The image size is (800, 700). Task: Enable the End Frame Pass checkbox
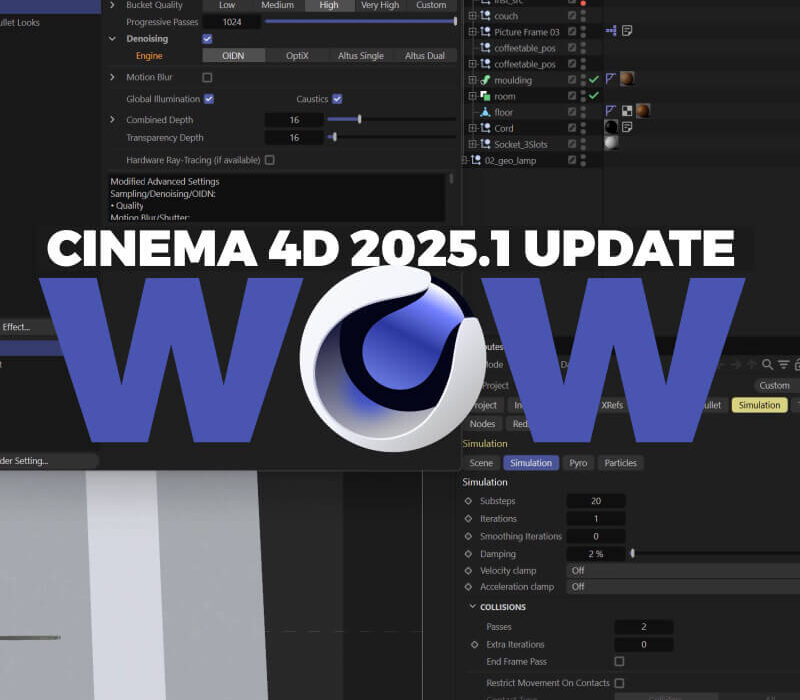pyautogui.click(x=619, y=662)
